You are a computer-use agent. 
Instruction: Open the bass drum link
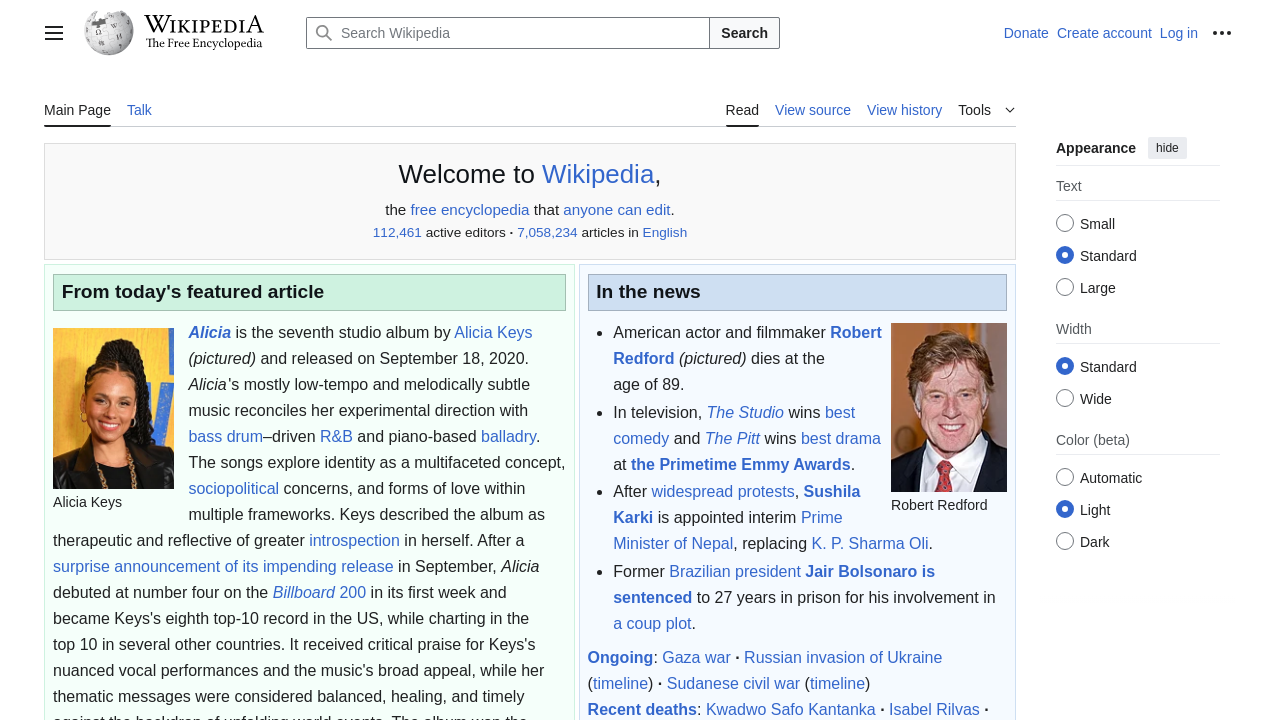coord(225,436)
